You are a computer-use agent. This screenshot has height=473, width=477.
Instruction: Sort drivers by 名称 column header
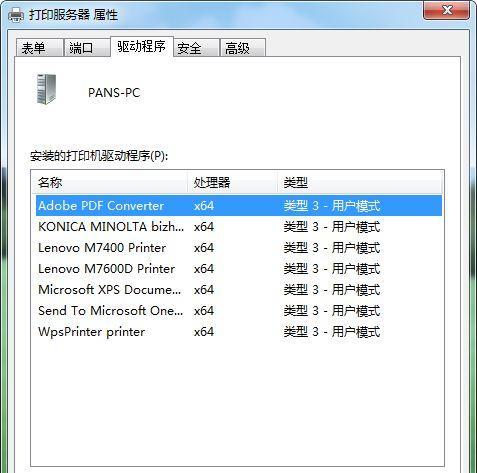pos(110,182)
